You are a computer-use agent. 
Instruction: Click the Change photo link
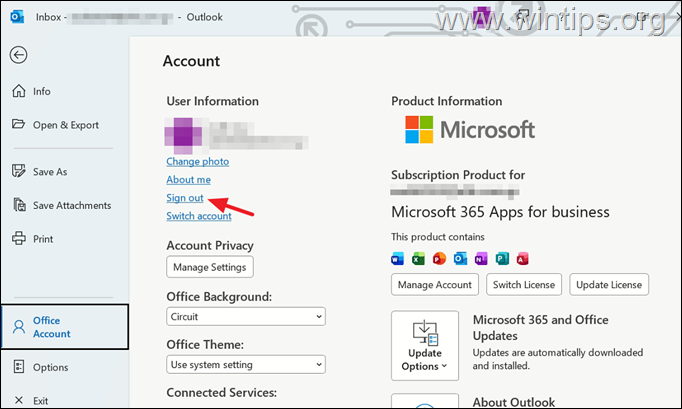tap(197, 161)
